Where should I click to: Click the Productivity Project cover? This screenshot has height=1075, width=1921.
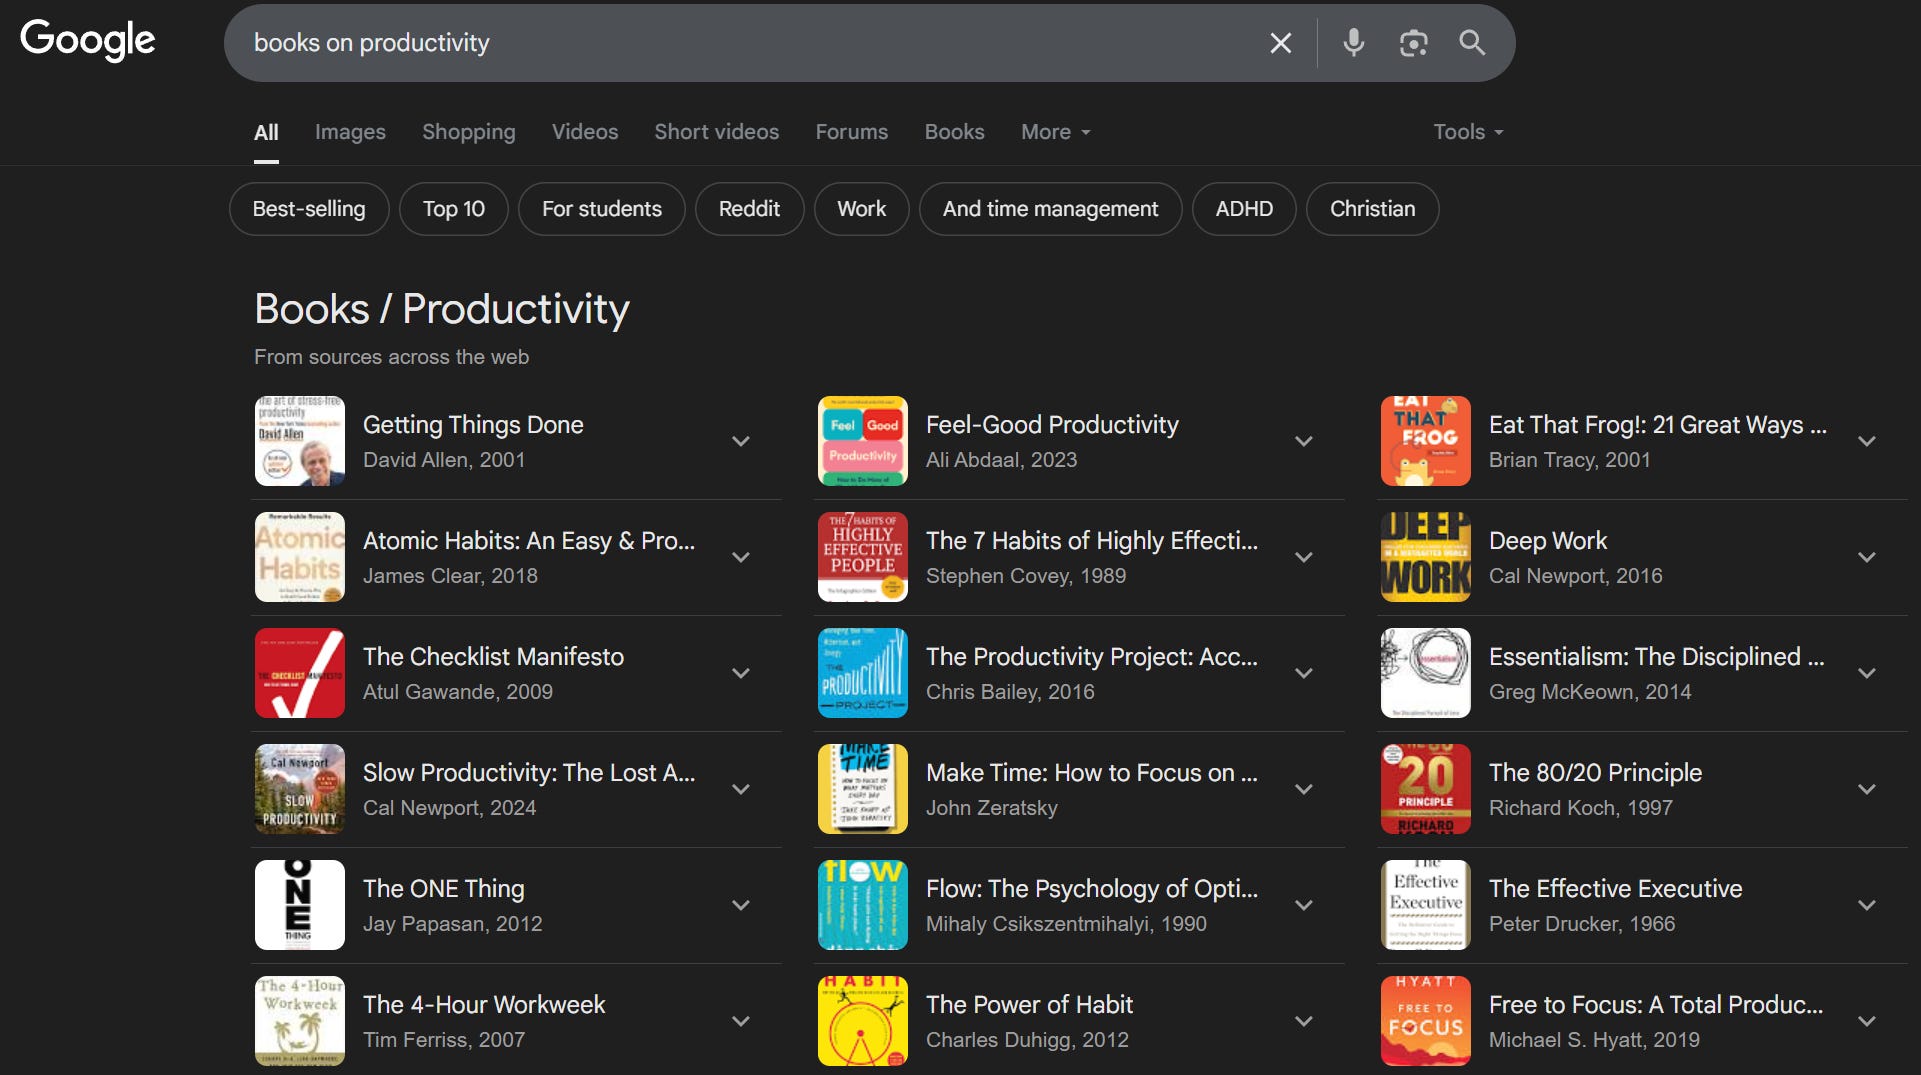point(863,673)
